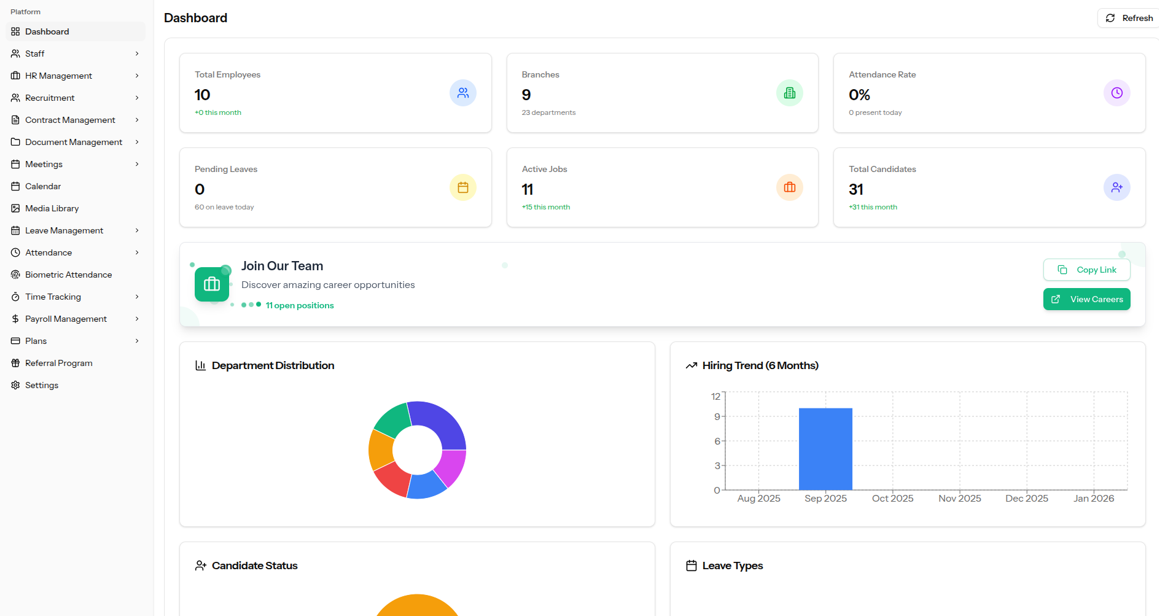Expand the Staff submenu chevron
Screen dimensions: 1159x616
(x=137, y=54)
